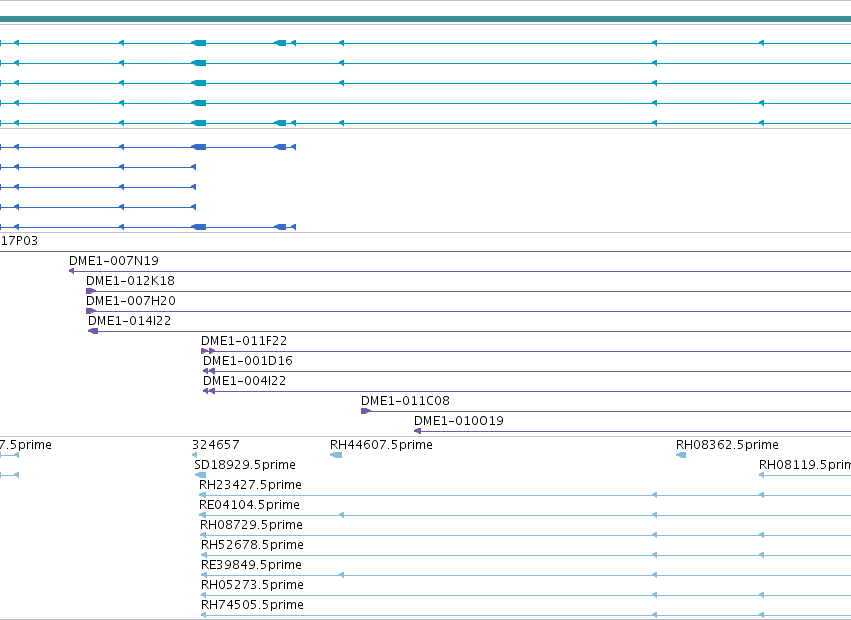The height and width of the screenshot is (620, 851).
Task: Click the RH08362.5prime EST name
Action: click(x=727, y=445)
